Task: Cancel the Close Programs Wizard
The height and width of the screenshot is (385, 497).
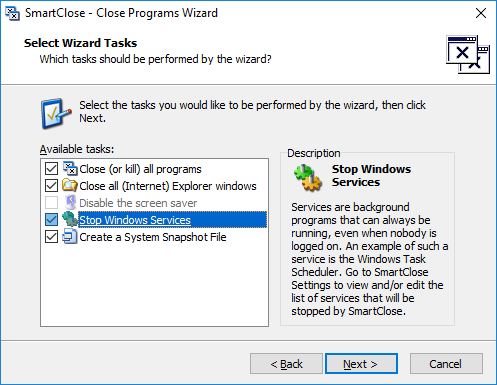Action: pyautogui.click(x=446, y=364)
